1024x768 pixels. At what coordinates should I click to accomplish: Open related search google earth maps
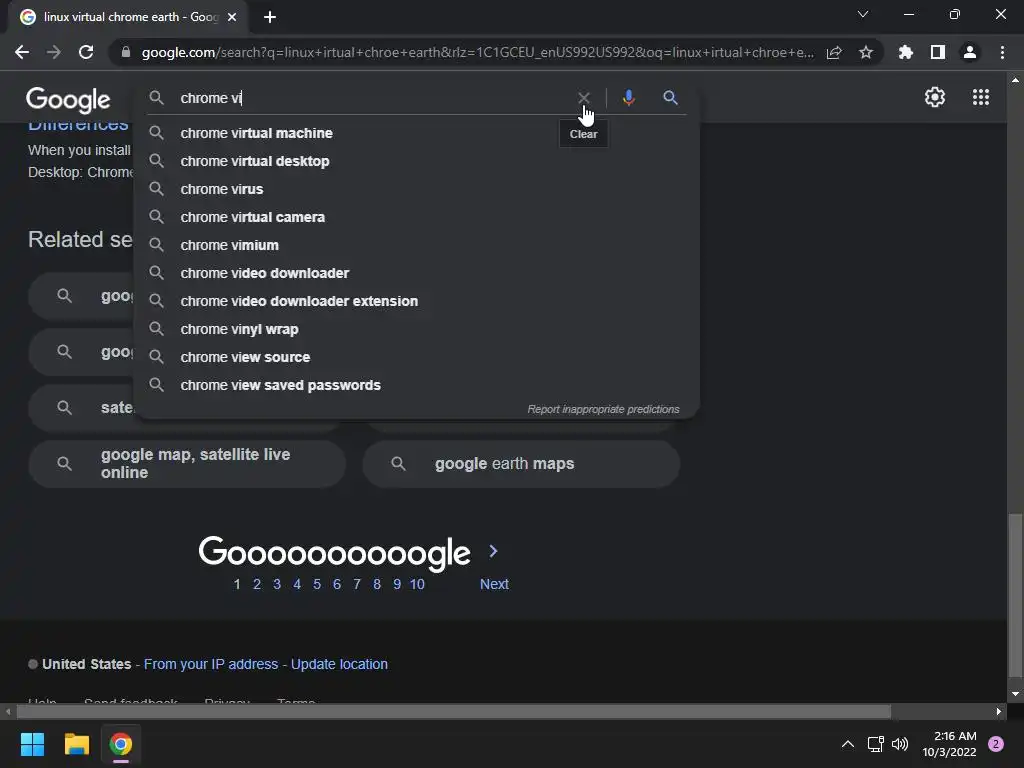pyautogui.click(x=521, y=464)
